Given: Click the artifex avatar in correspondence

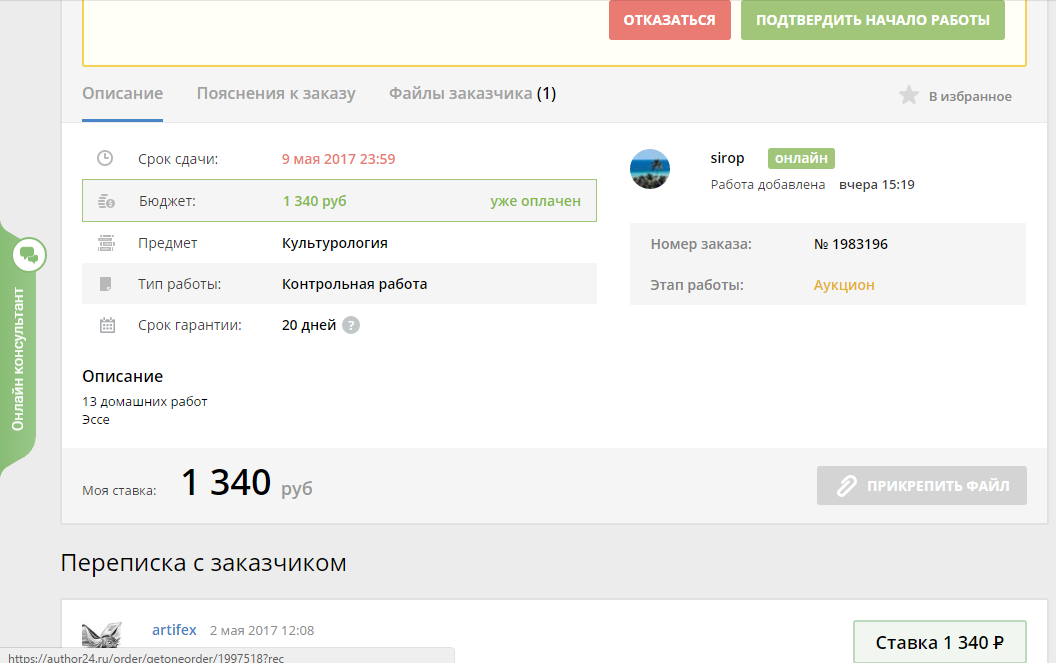Looking at the screenshot, I should [102, 640].
